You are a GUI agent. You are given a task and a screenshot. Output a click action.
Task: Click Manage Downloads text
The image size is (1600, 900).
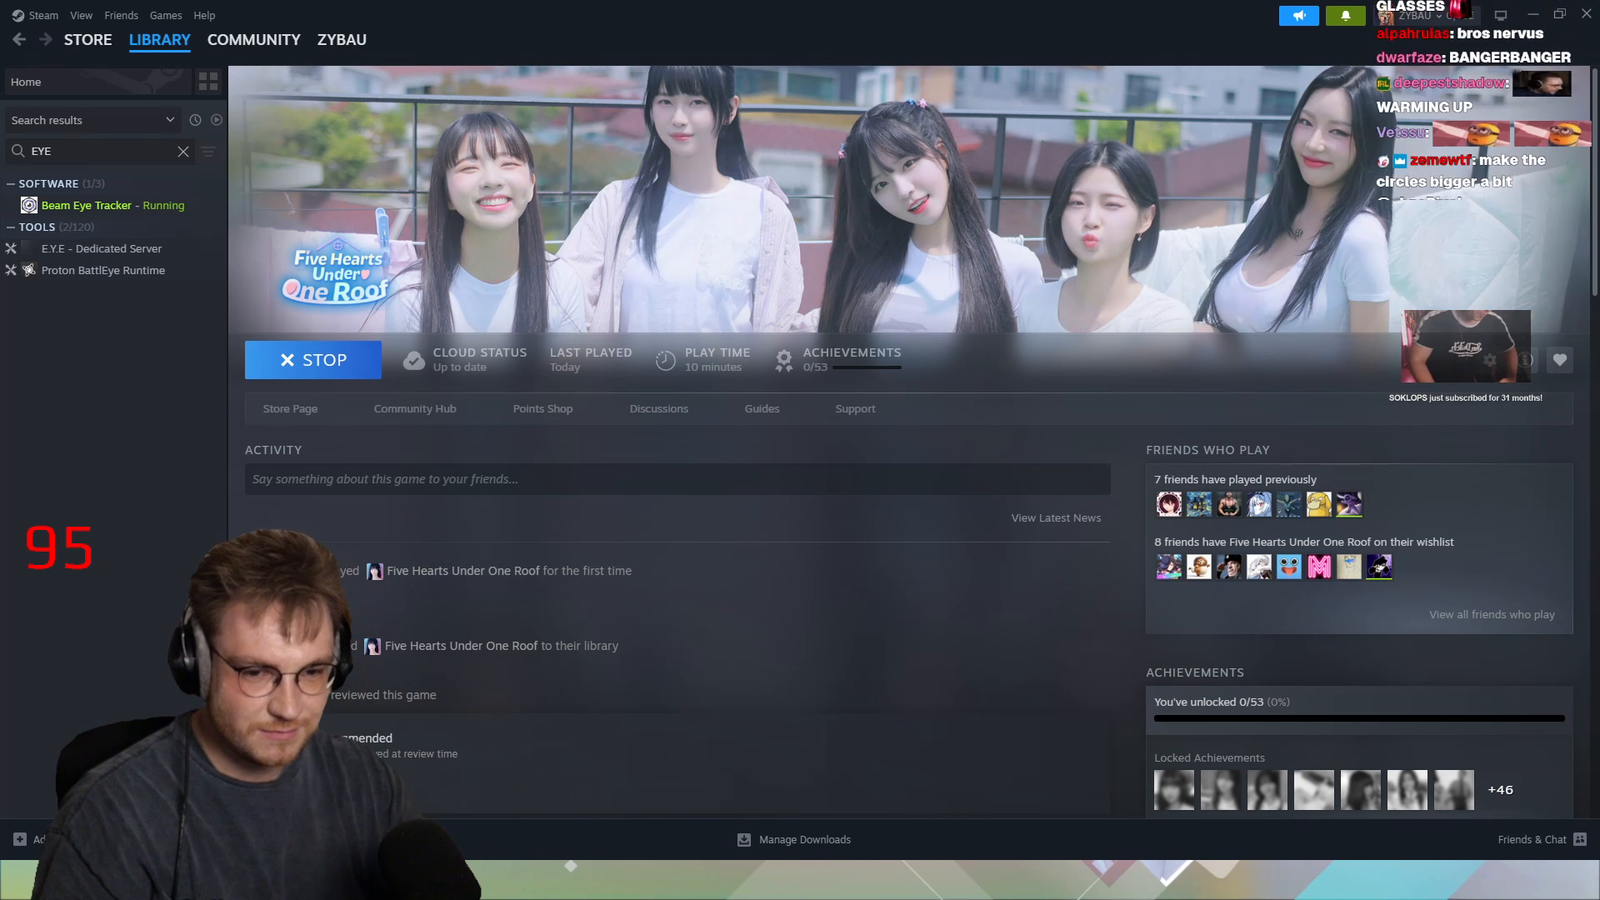pos(805,840)
